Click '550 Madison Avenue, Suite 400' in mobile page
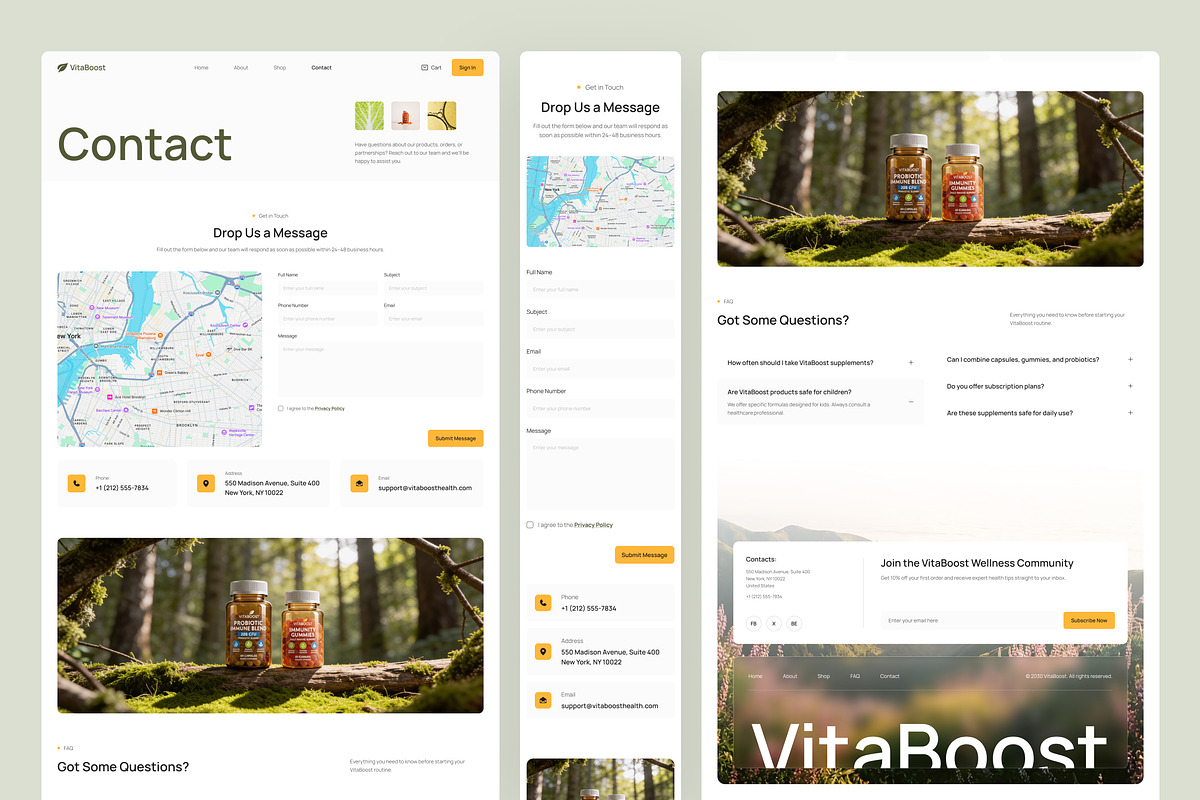This screenshot has width=1200, height=800. tap(610, 652)
